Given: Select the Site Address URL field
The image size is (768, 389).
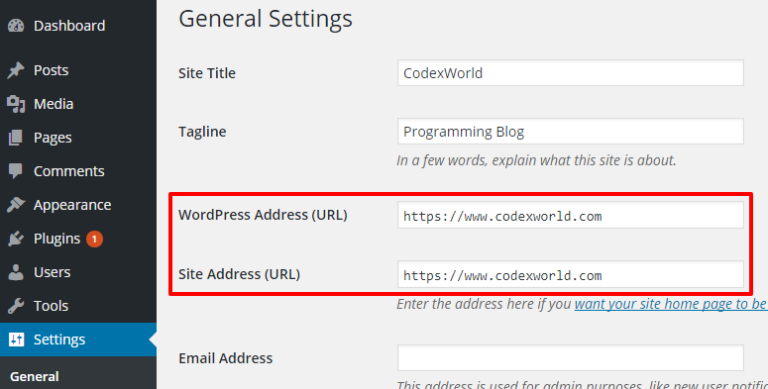Looking at the screenshot, I should [570, 274].
